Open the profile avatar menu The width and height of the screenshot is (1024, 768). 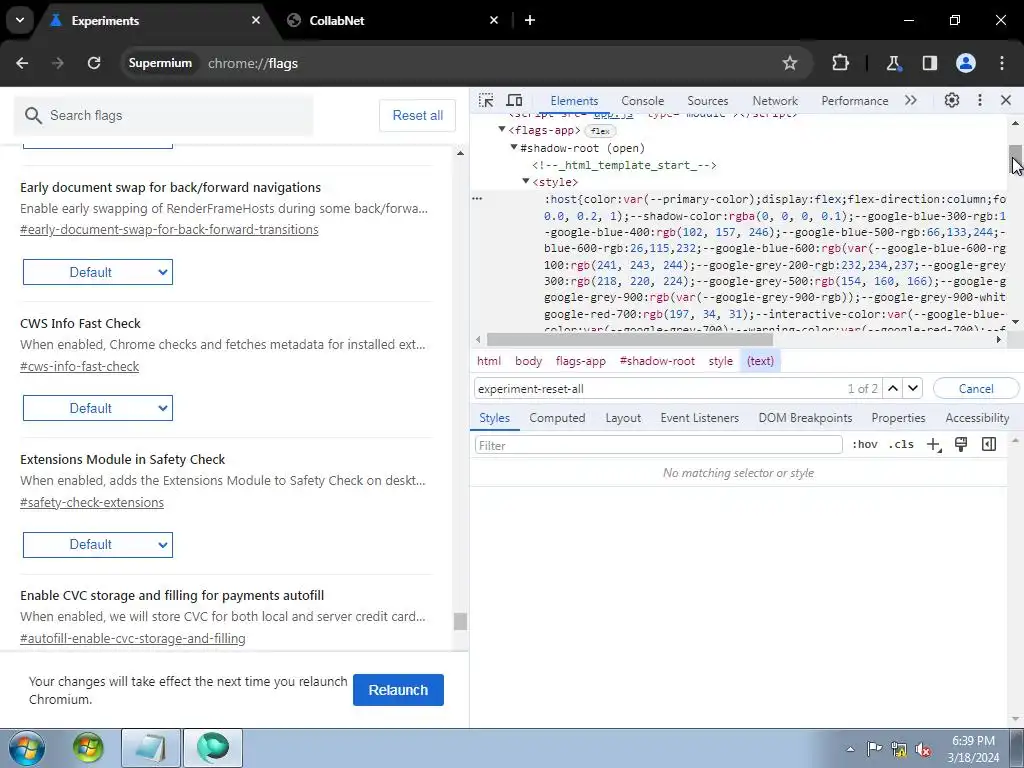[x=966, y=63]
